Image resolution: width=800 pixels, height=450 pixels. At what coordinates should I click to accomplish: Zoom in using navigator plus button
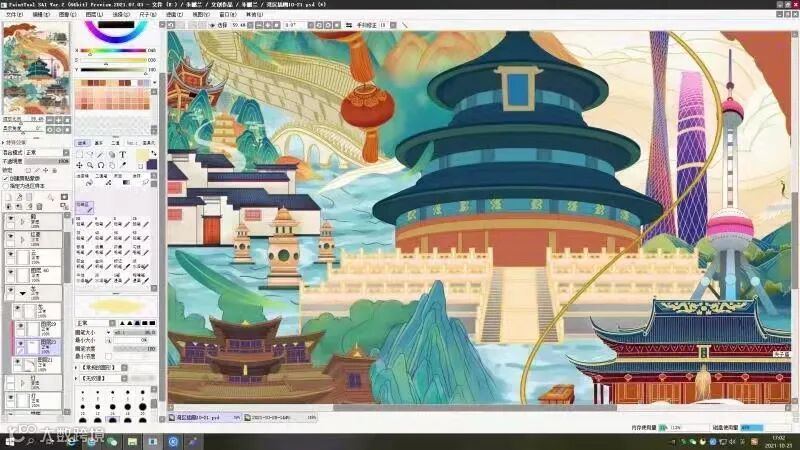pos(58,120)
